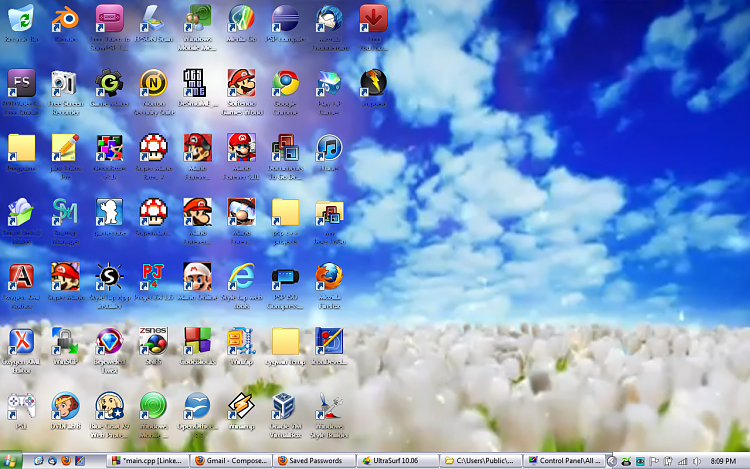Open the iTunes desktop shortcut
The image size is (750, 469).
click(330, 148)
